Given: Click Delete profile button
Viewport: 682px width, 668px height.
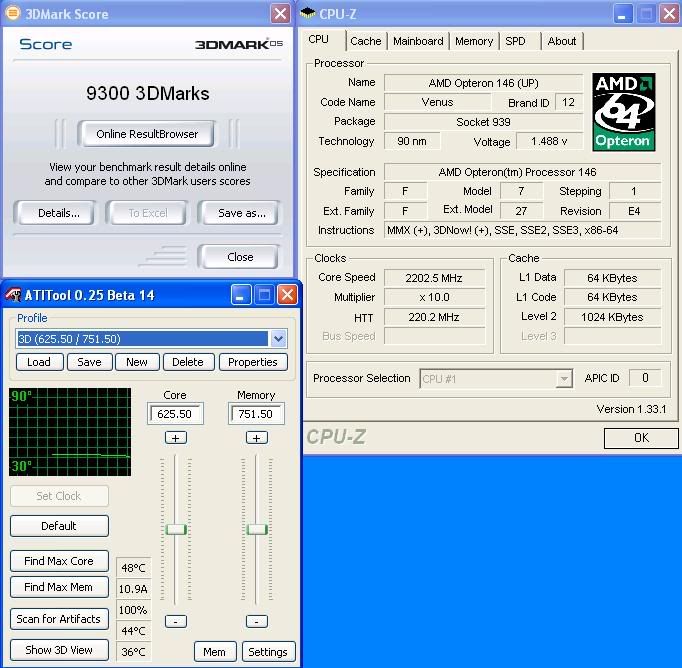Looking at the screenshot, I should [x=188, y=362].
